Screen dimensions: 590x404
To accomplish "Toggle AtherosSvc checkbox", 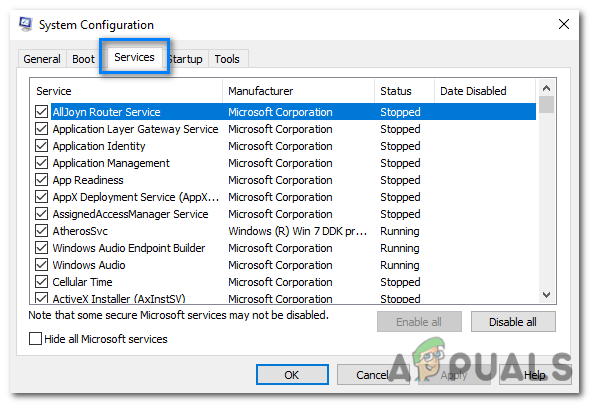I will [x=41, y=231].
